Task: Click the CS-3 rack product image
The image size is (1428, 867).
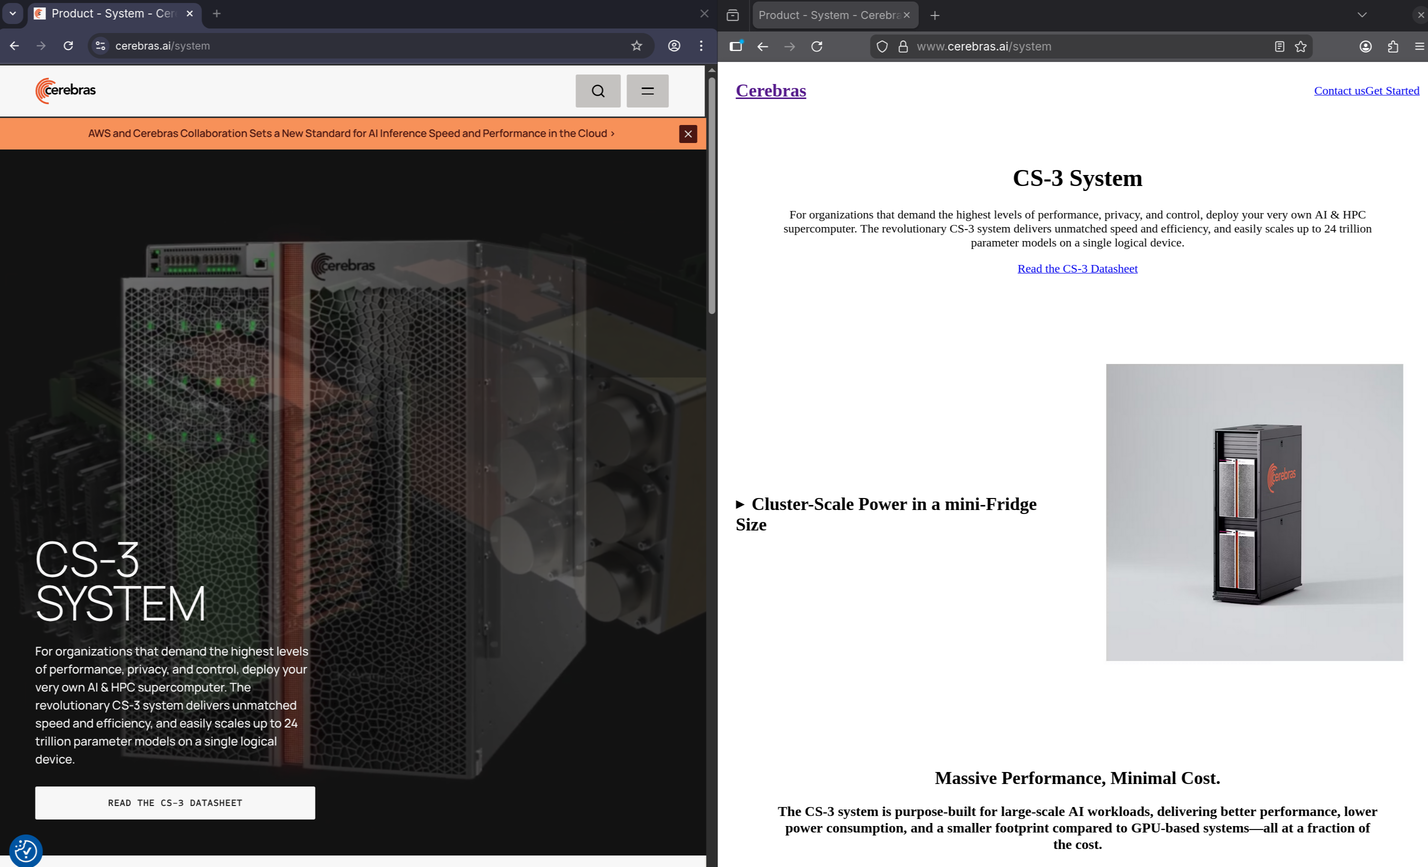Action: (1254, 512)
